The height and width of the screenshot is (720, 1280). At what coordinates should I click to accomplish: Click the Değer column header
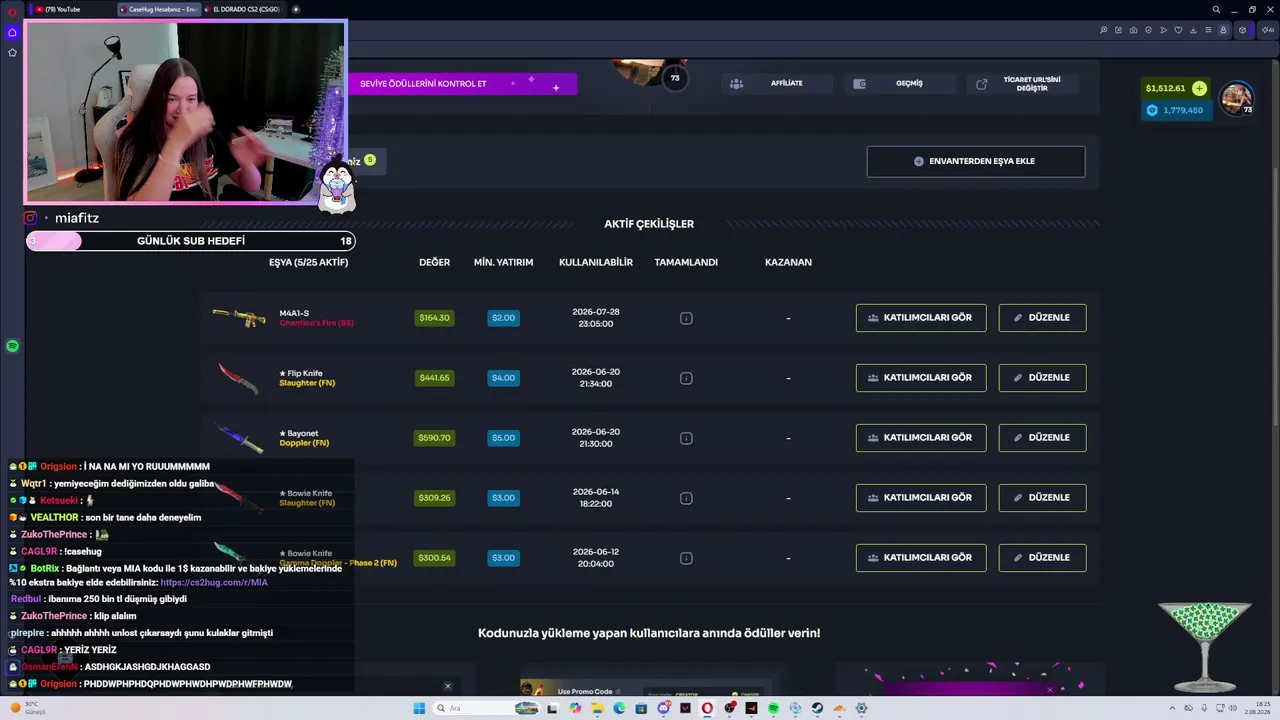click(434, 262)
